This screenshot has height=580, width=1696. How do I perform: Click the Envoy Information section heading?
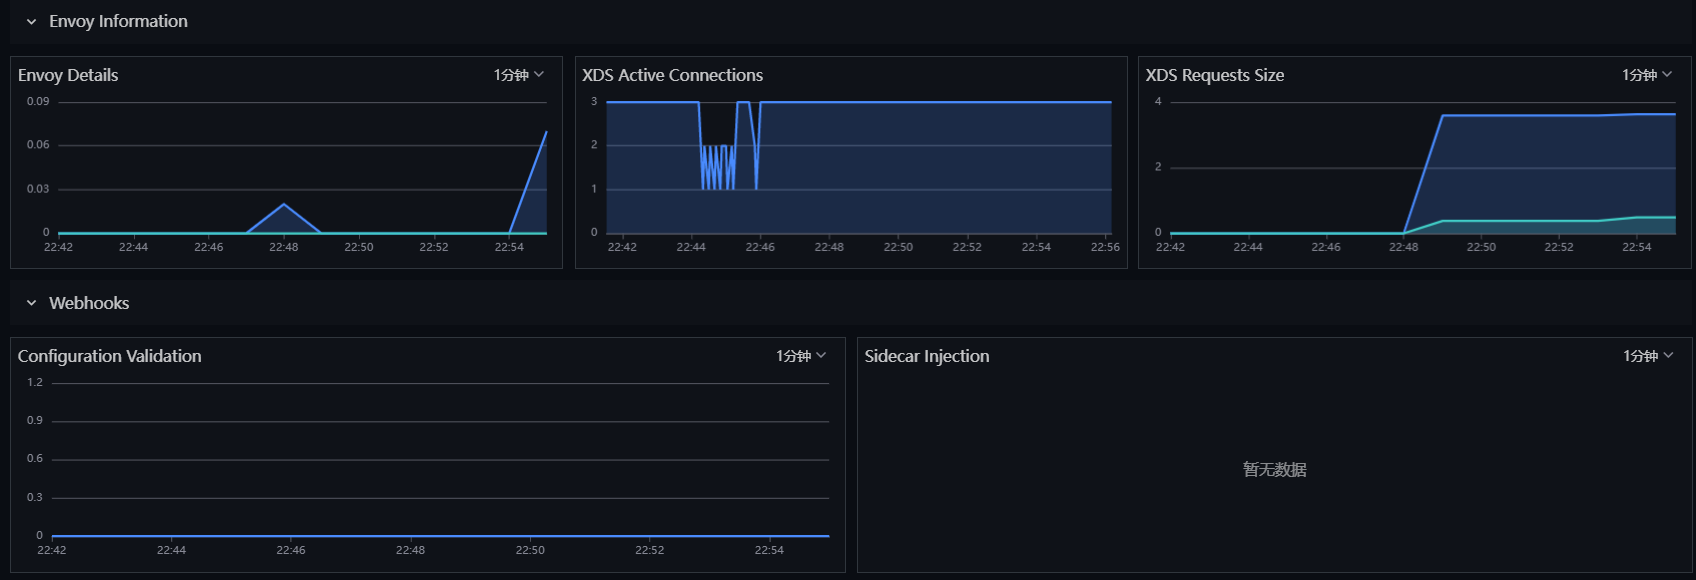click(118, 21)
